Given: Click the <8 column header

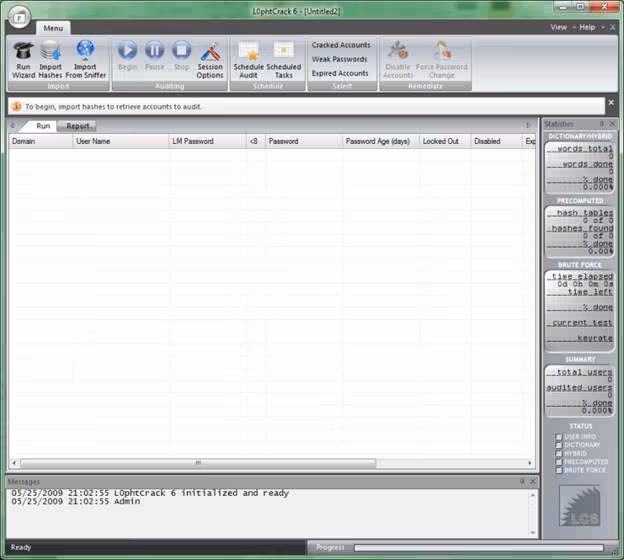Looking at the screenshot, I should pos(255,141).
